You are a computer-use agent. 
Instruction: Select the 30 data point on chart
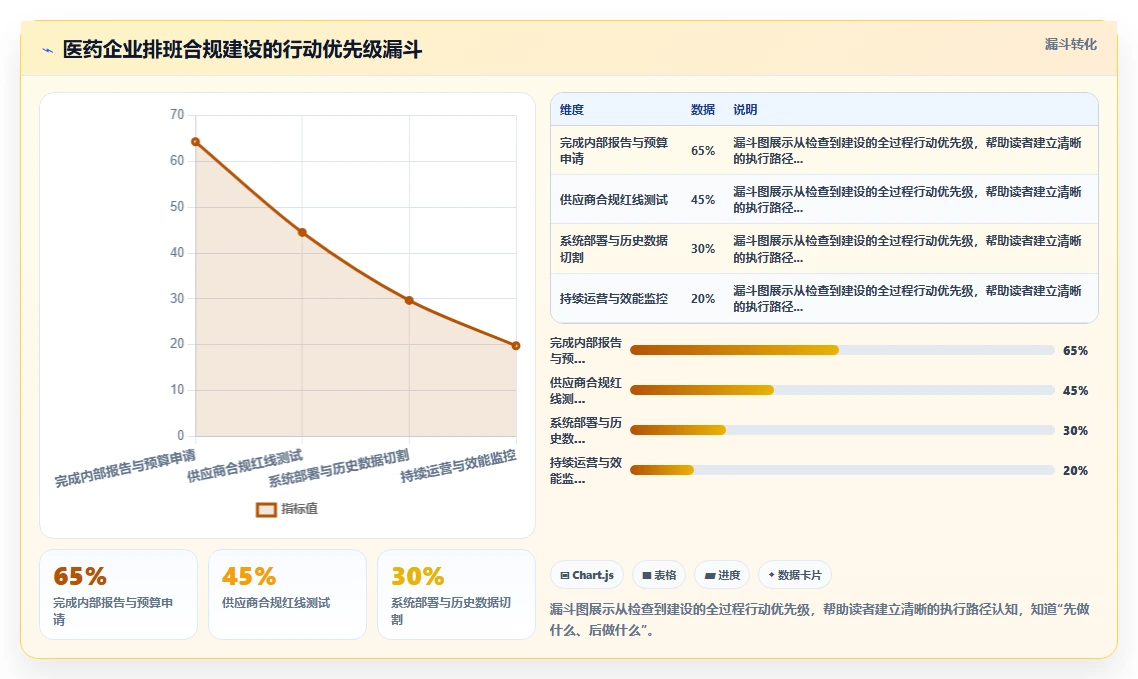[x=409, y=300]
